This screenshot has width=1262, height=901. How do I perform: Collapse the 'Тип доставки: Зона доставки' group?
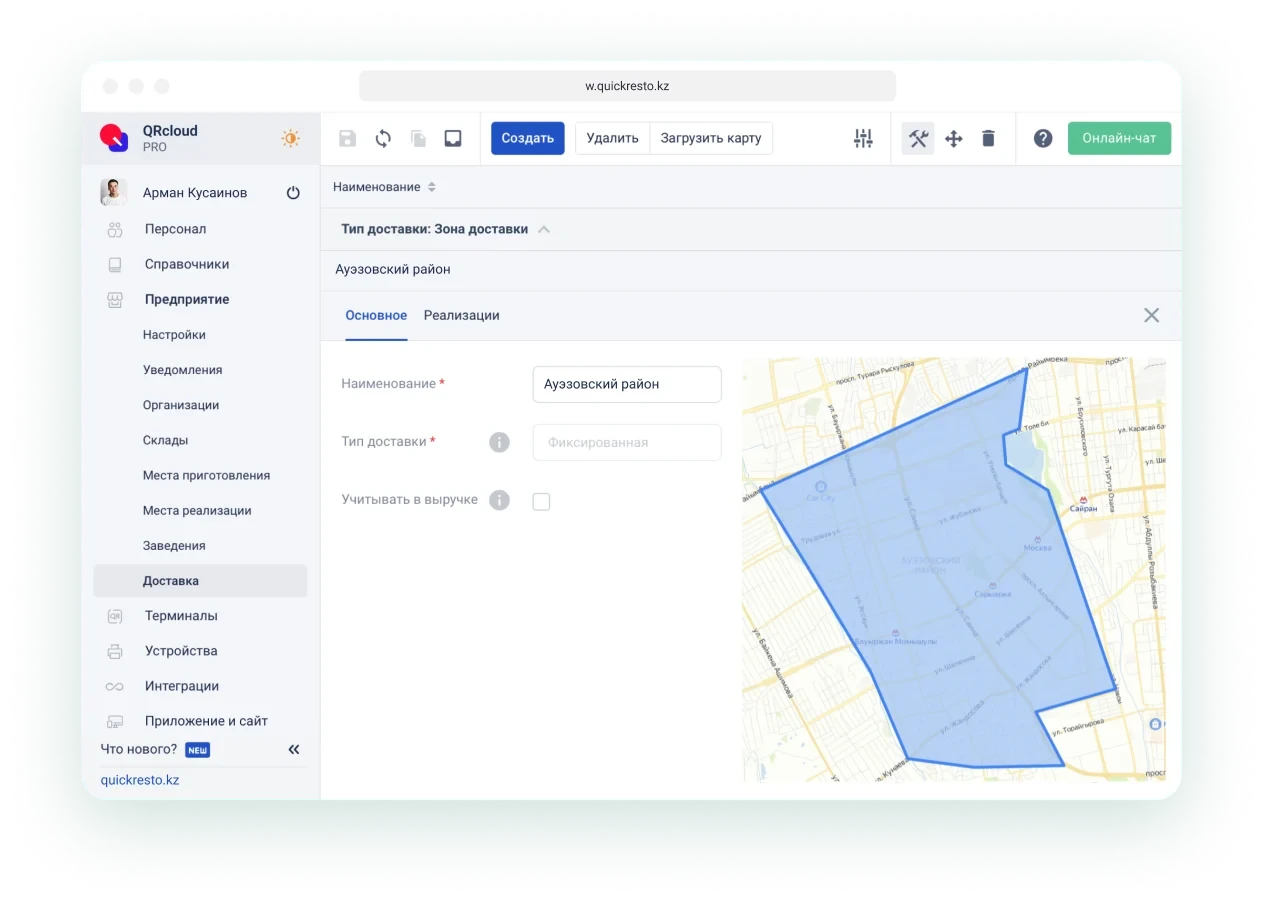pos(544,229)
